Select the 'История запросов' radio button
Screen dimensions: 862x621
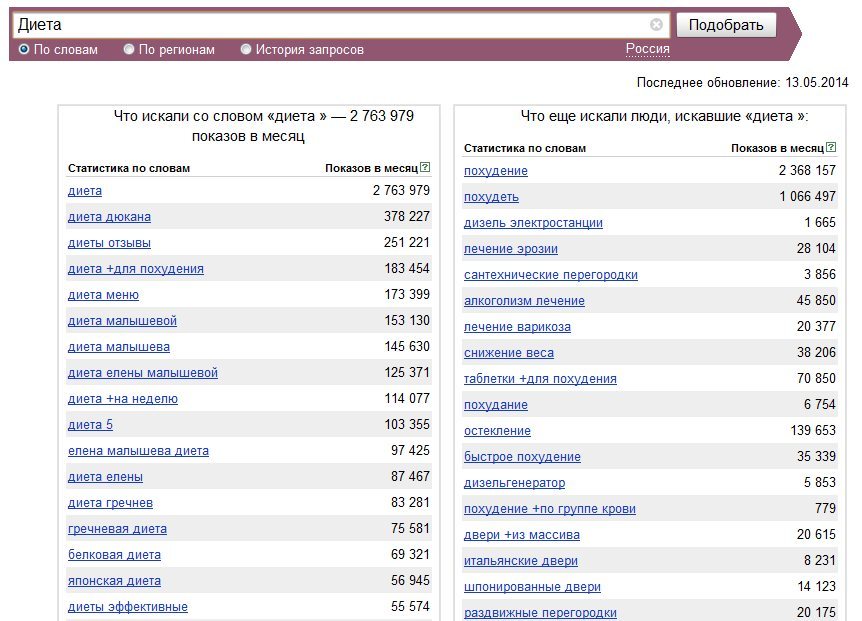(246, 49)
